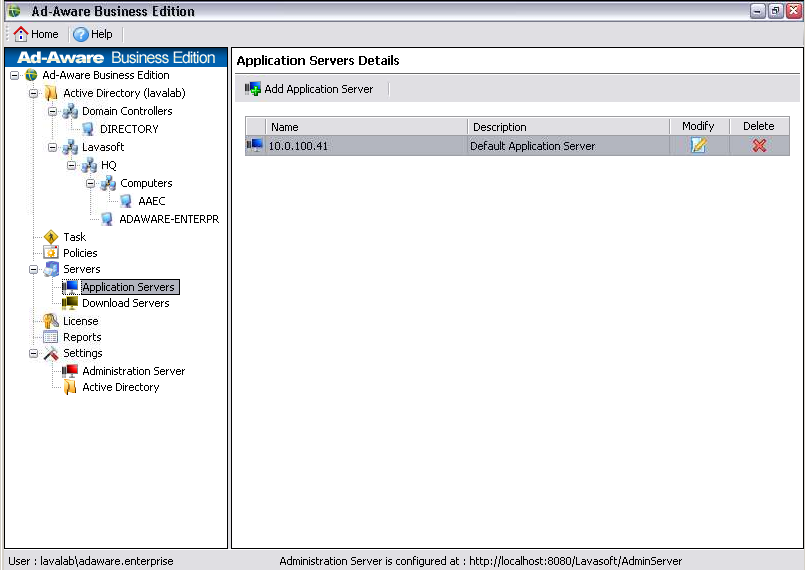This screenshot has height=570, width=805.
Task: Open Policies in the tree
Action: pyautogui.click(x=80, y=253)
